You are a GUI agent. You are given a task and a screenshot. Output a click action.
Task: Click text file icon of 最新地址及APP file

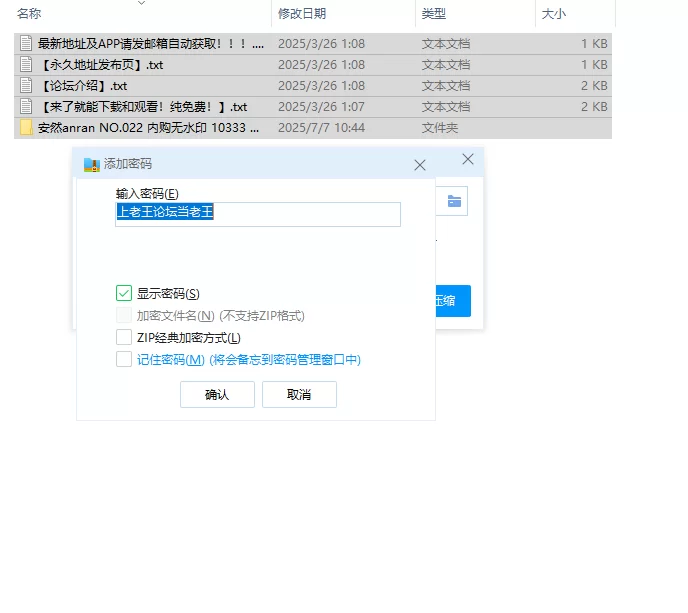[x=26, y=43]
